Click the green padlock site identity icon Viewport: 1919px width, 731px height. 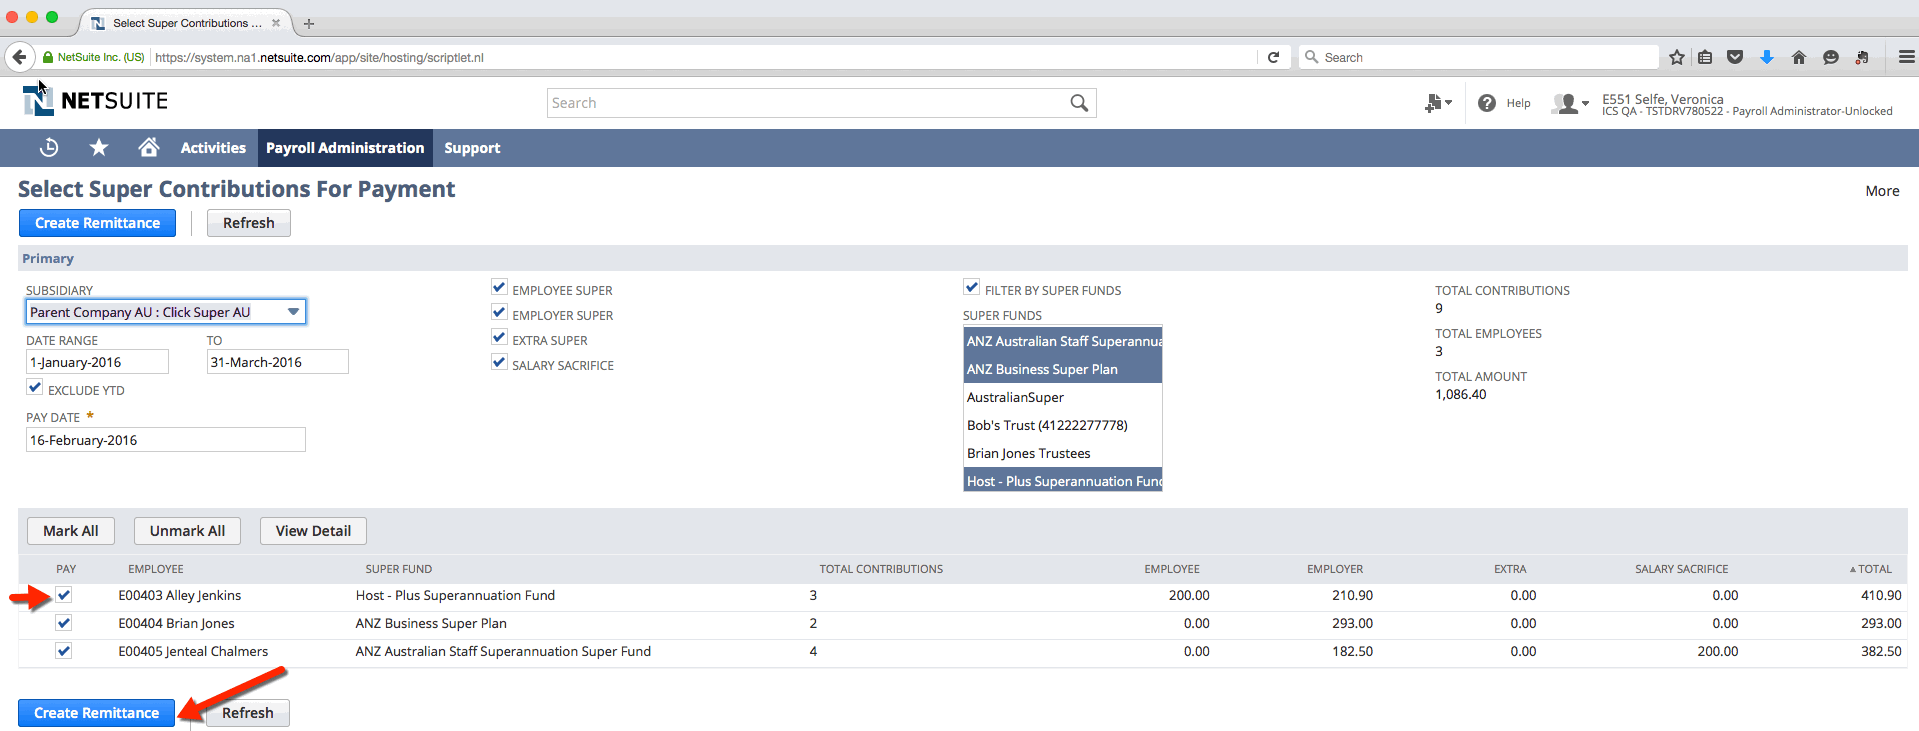[x=47, y=57]
